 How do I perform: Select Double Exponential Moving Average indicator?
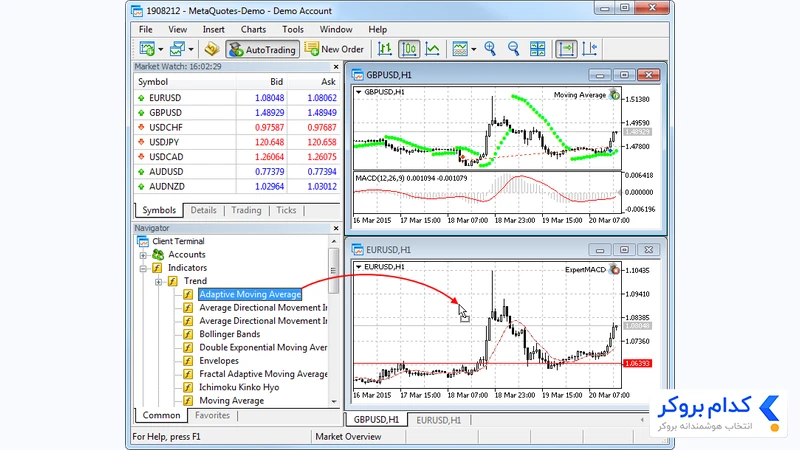click(x=263, y=347)
